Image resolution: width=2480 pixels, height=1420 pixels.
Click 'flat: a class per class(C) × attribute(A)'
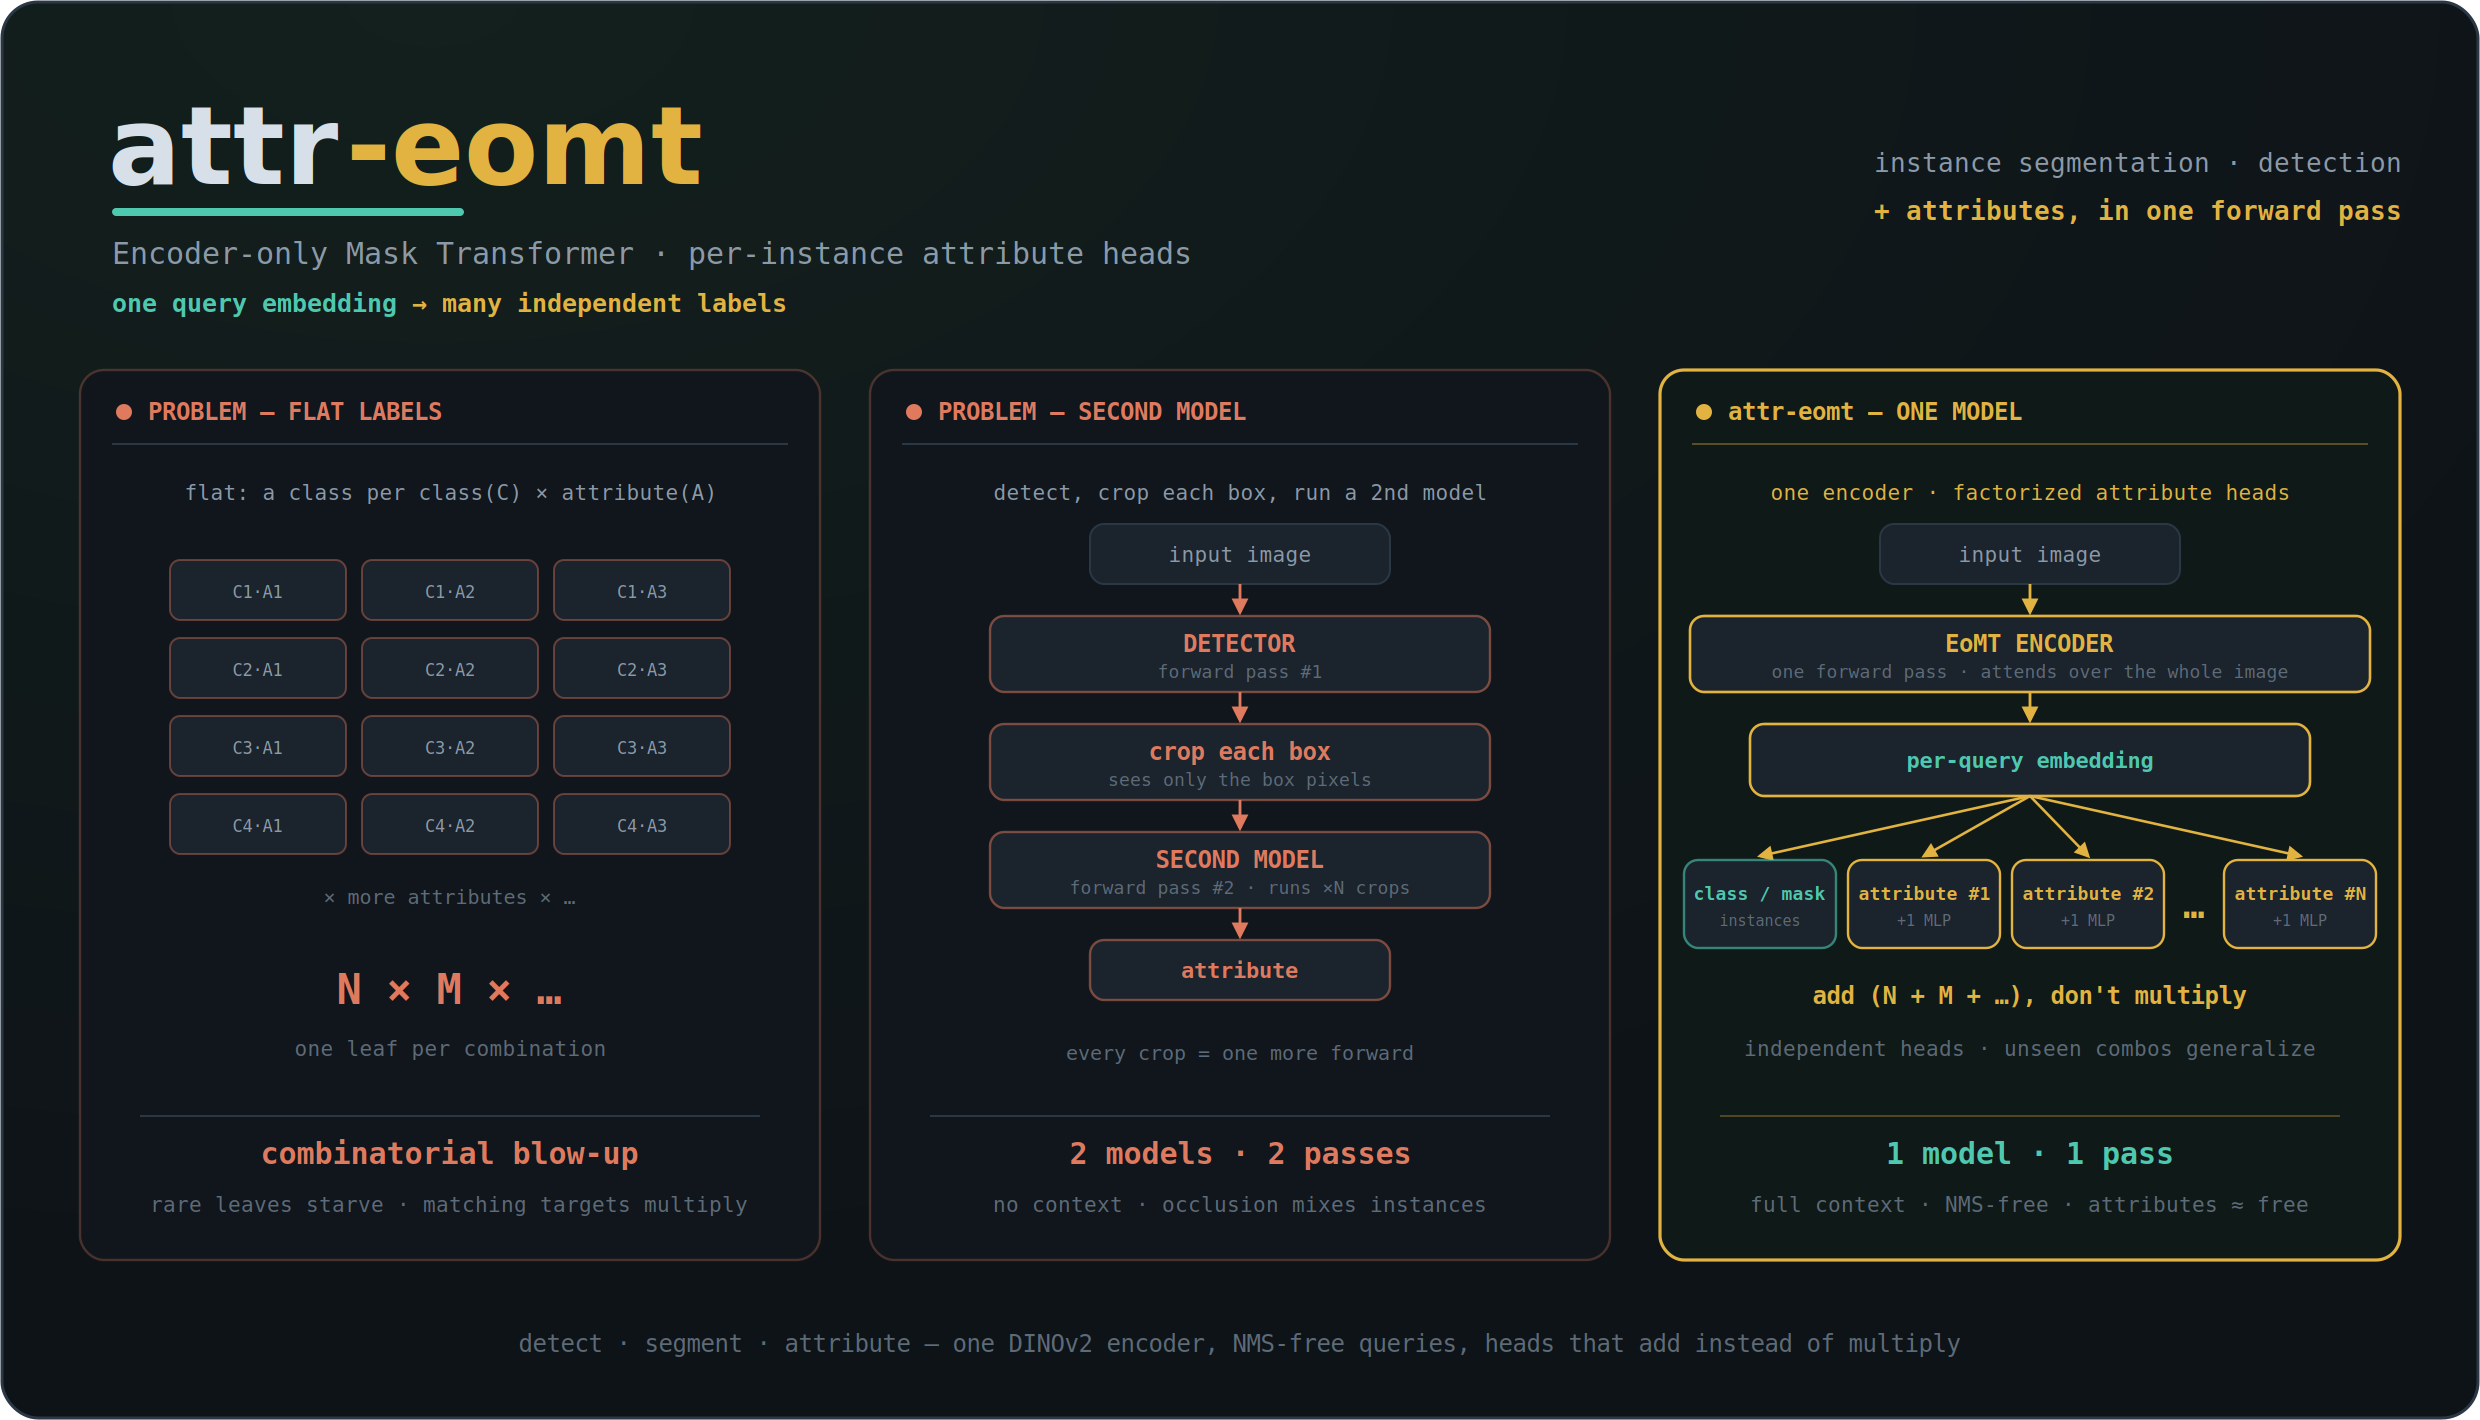tap(450, 493)
